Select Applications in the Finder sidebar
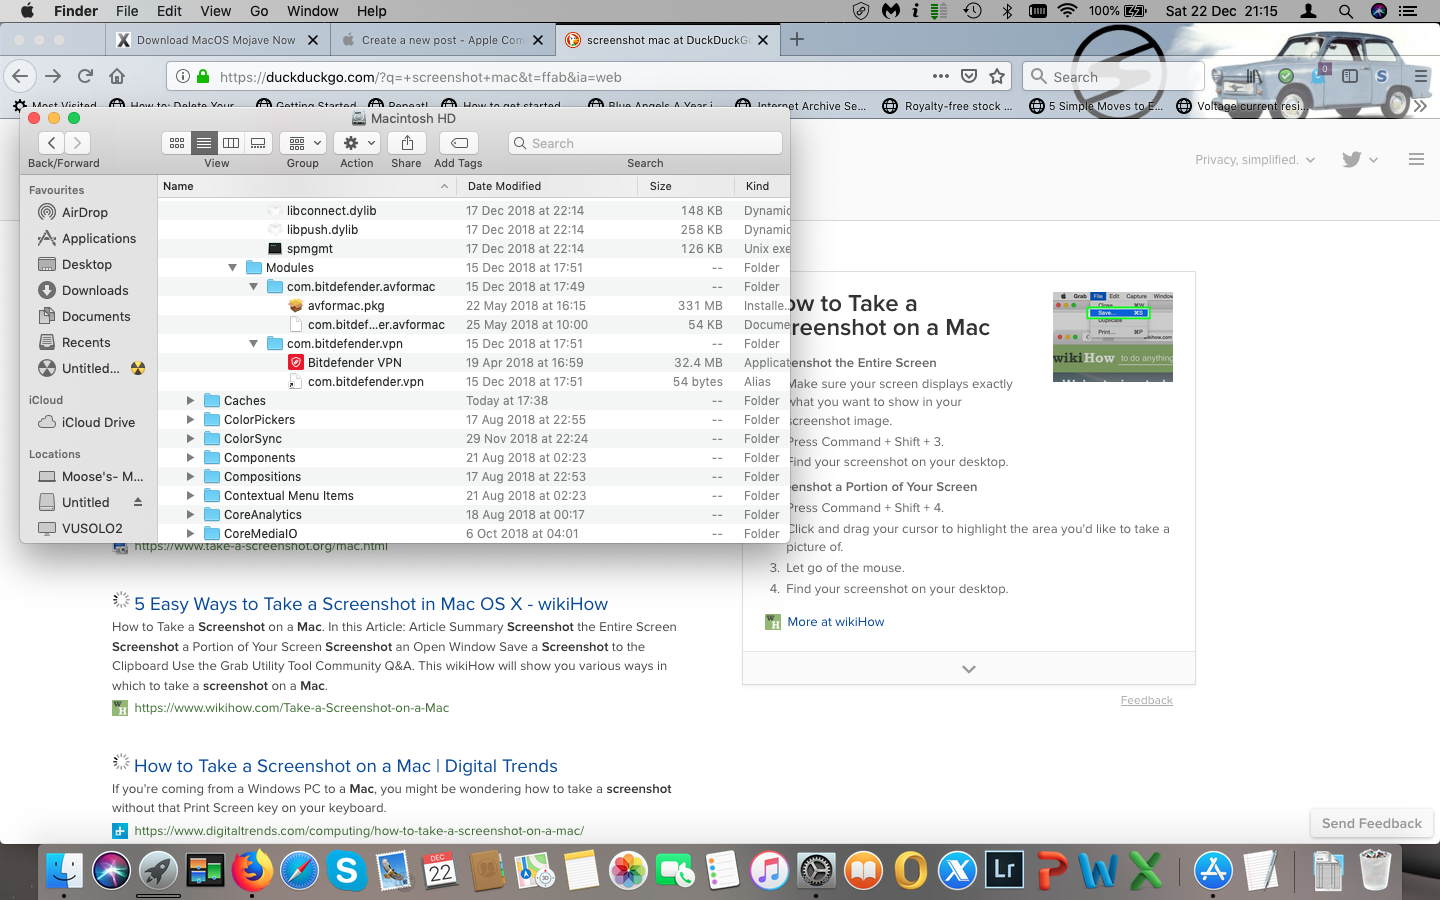This screenshot has height=900, width=1440. 99,238
